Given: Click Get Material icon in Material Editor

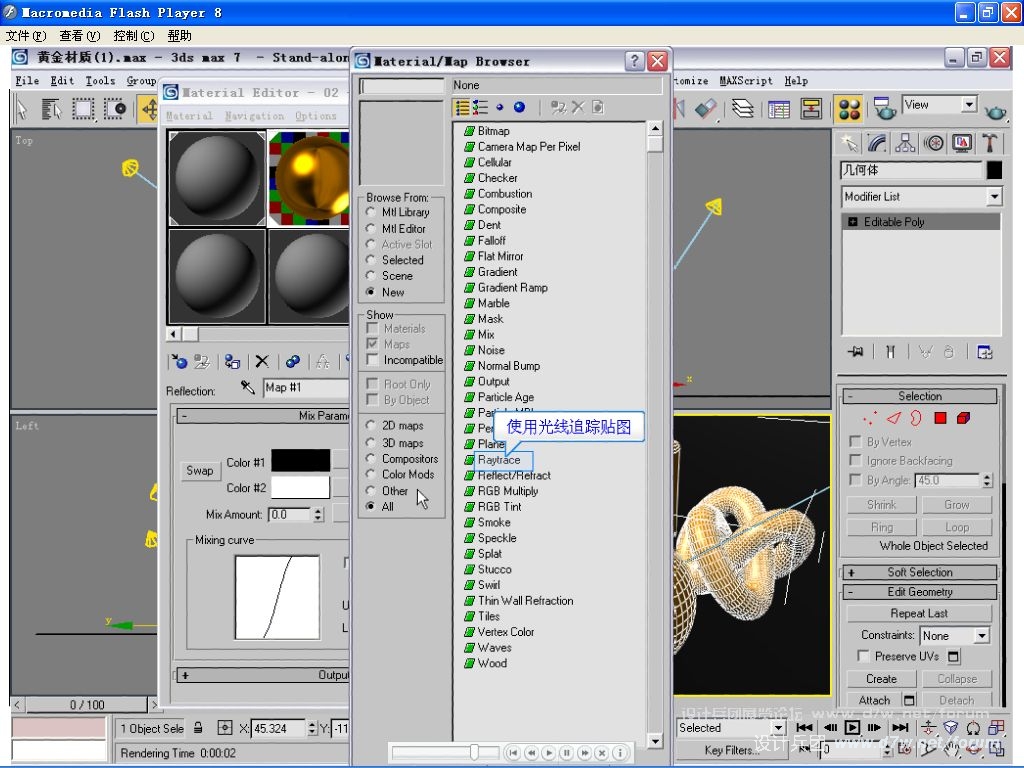Looking at the screenshot, I should 179,362.
